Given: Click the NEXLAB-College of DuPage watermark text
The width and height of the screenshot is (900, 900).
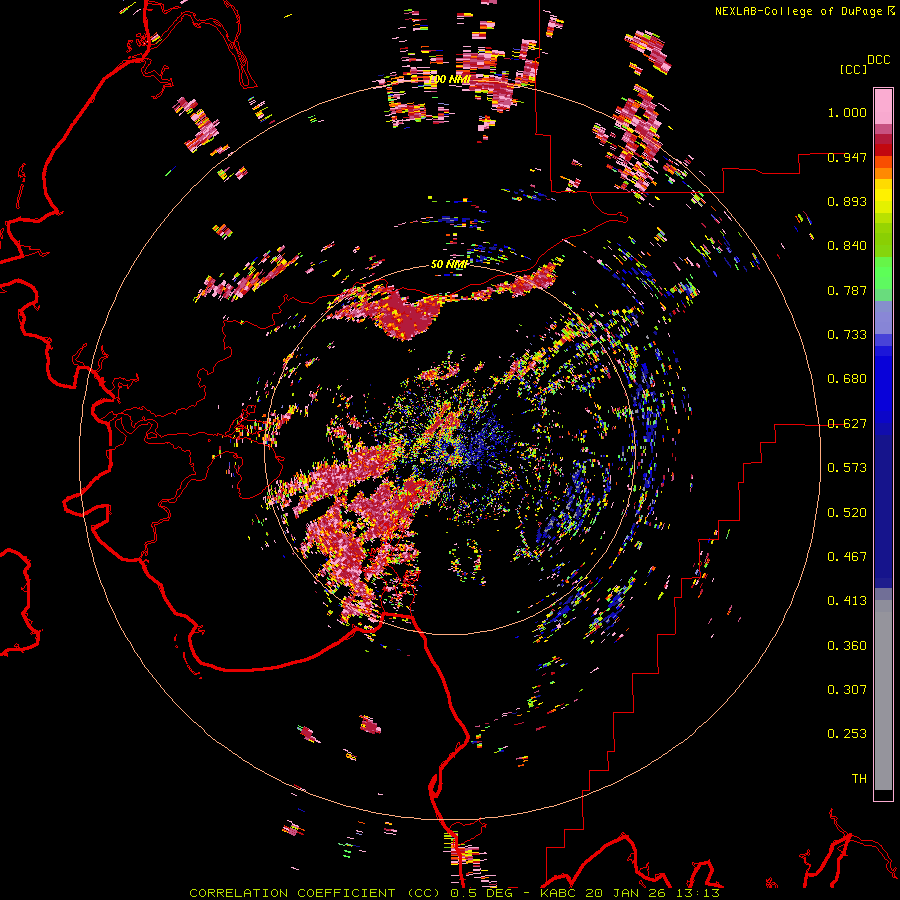Looking at the screenshot, I should (x=798, y=11).
